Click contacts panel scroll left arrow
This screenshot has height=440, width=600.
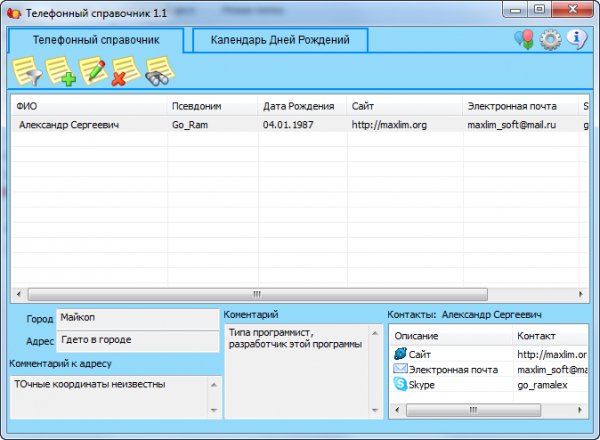tap(398, 410)
